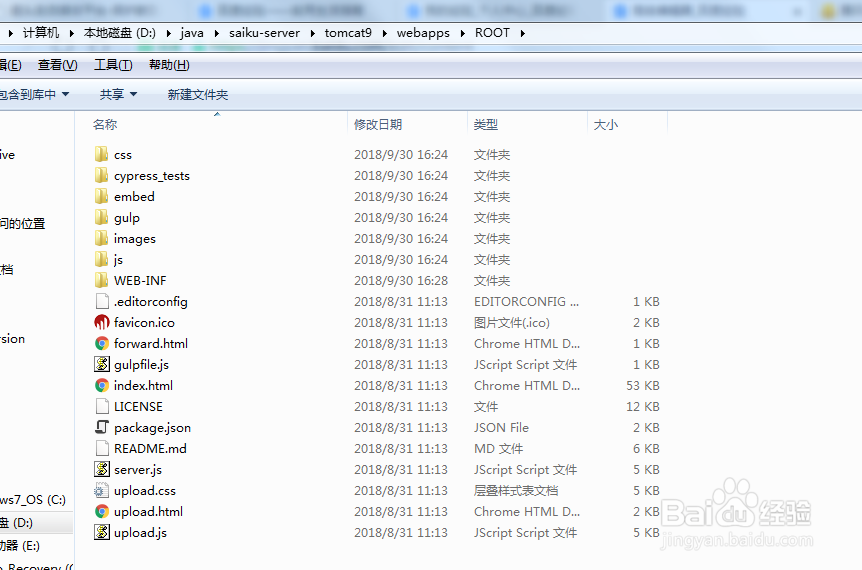Select the file name server.js
This screenshot has height=570, width=862.
pos(138,470)
